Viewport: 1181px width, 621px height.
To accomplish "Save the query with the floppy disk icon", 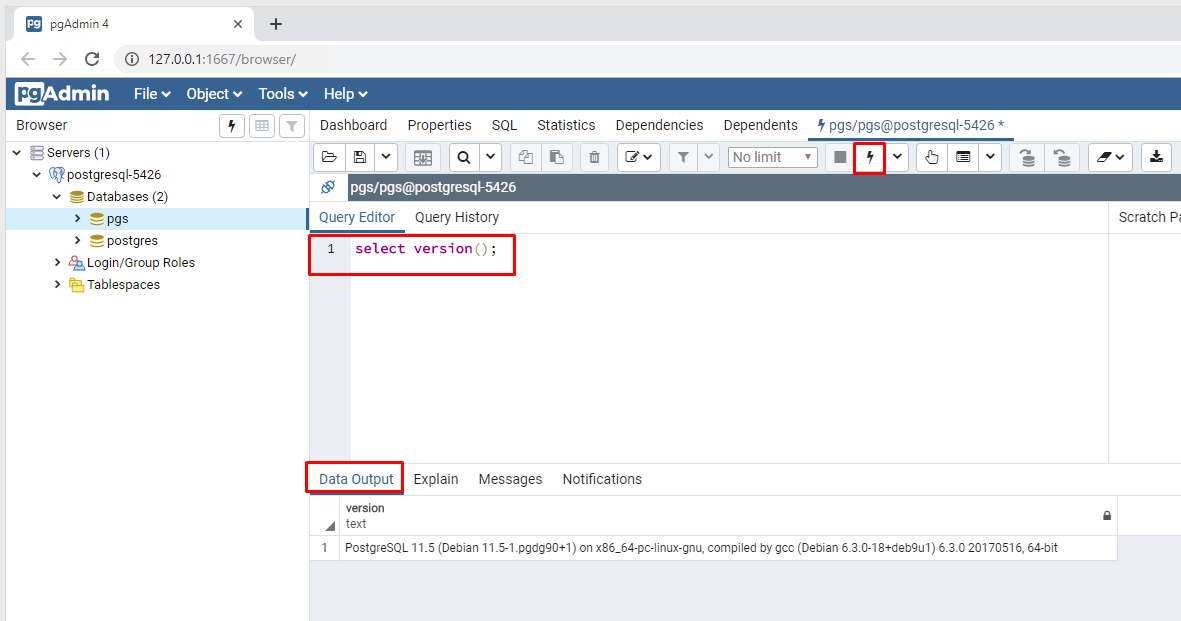I will pos(360,157).
